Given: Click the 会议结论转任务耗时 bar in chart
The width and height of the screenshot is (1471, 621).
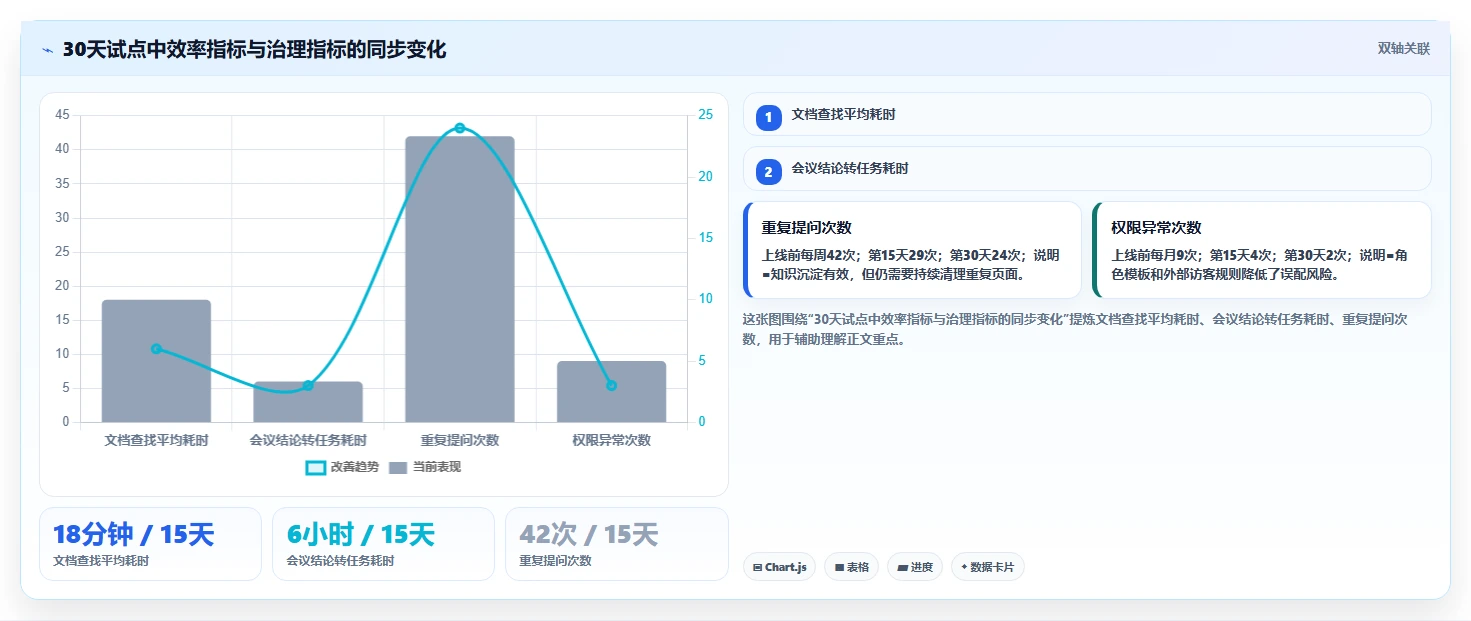Looking at the screenshot, I should click(308, 402).
